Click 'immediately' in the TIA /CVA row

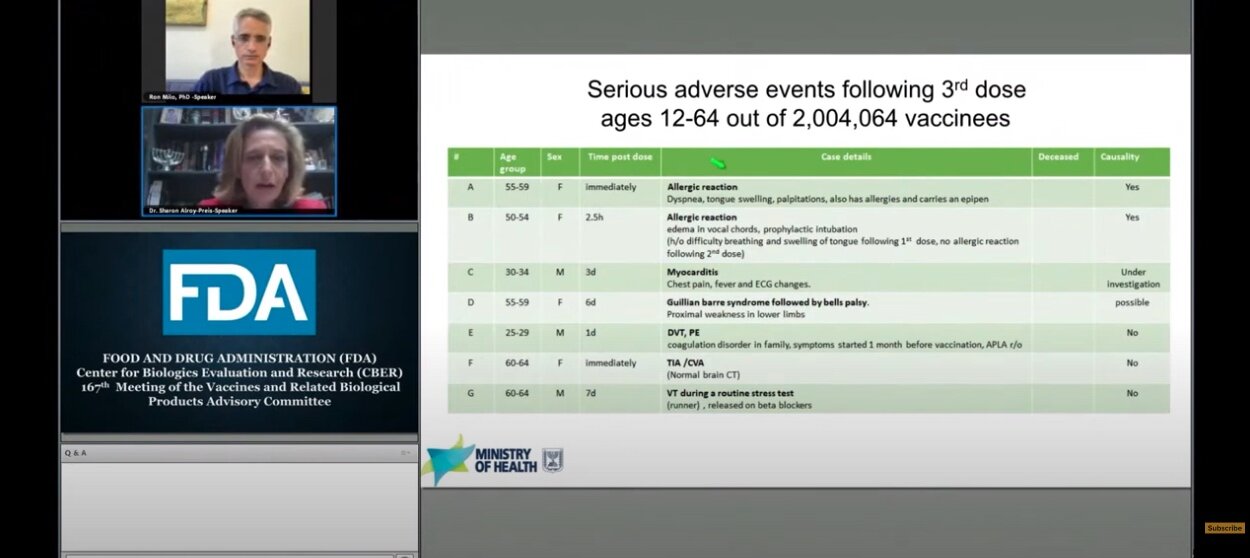[x=610, y=363]
